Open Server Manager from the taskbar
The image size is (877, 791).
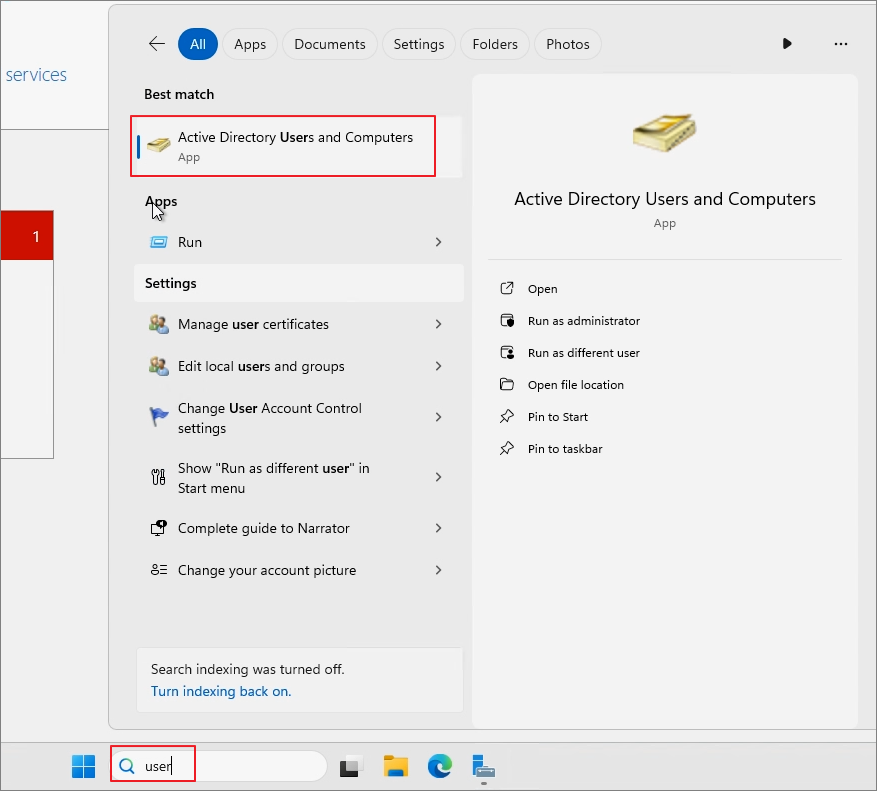point(484,766)
